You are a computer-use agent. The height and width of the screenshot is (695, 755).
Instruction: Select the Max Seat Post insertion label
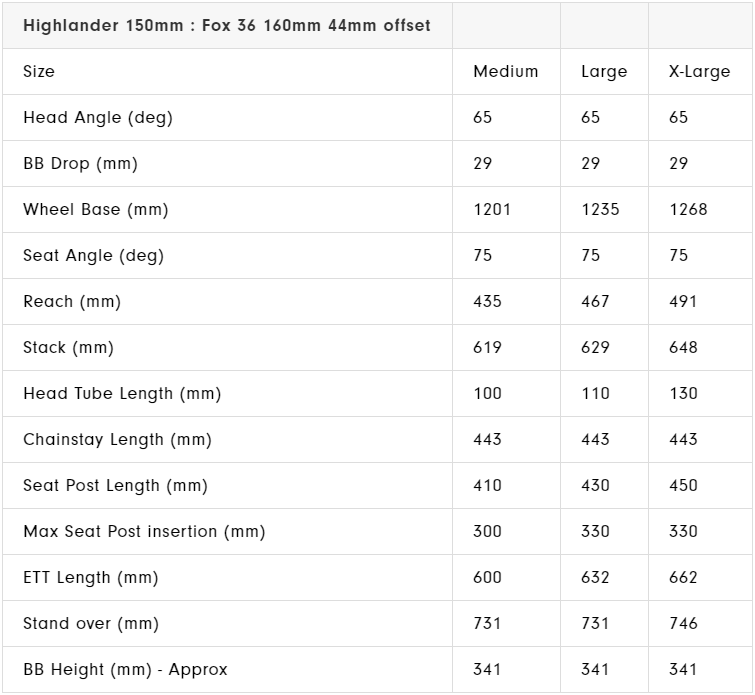pyautogui.click(x=144, y=532)
